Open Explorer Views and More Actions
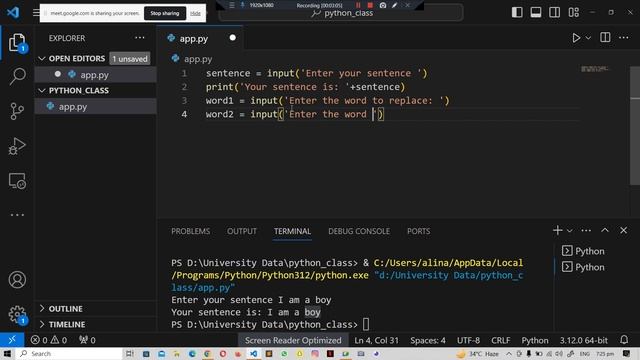This screenshot has width=640, height=360. [x=140, y=38]
